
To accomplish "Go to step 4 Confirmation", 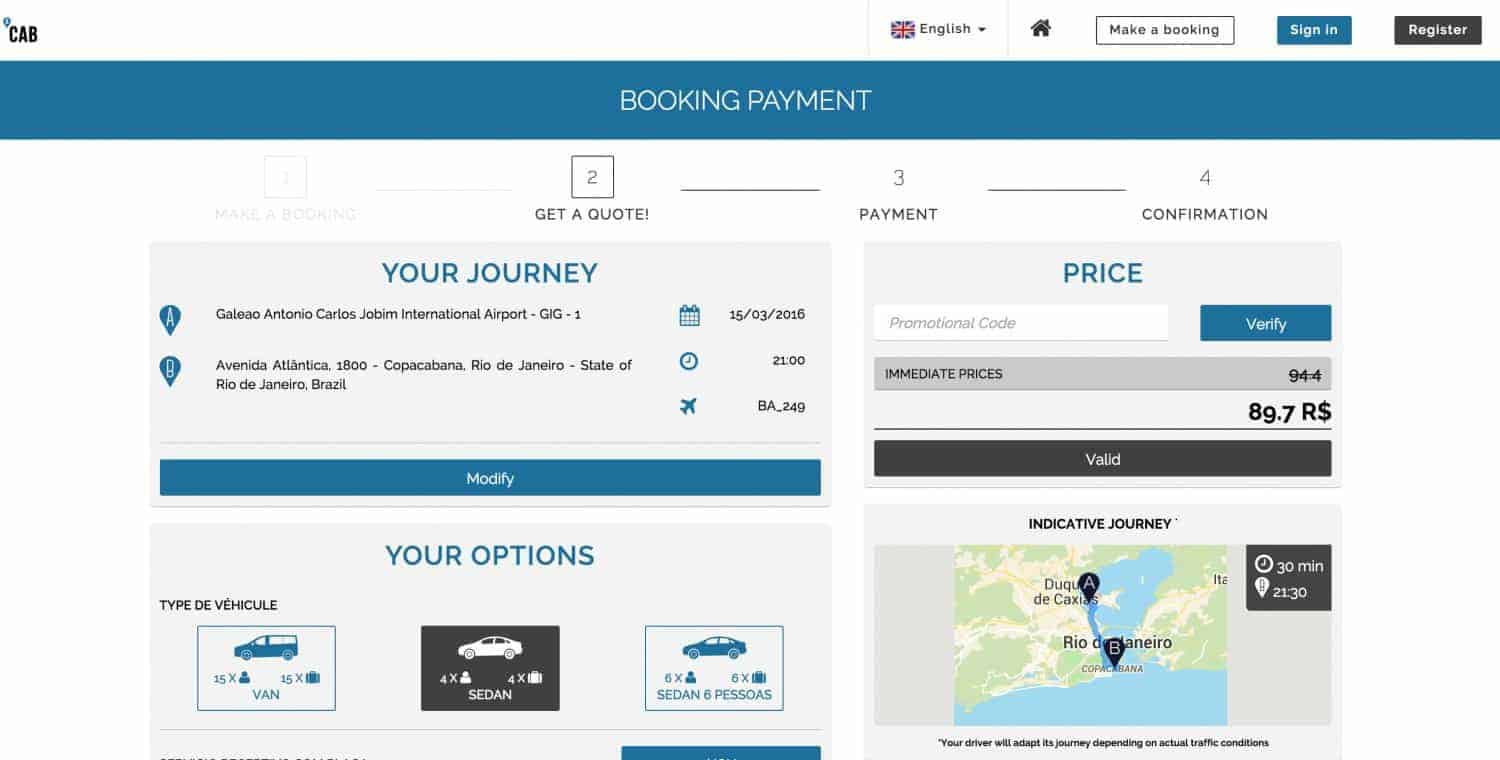I will coord(1205,193).
